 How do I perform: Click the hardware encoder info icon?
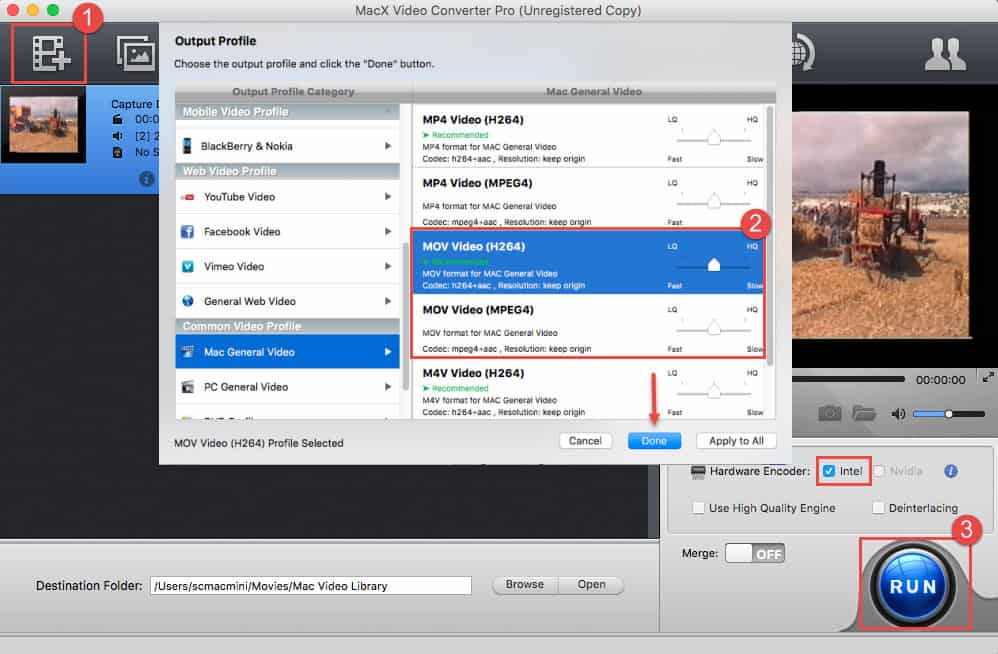click(951, 471)
